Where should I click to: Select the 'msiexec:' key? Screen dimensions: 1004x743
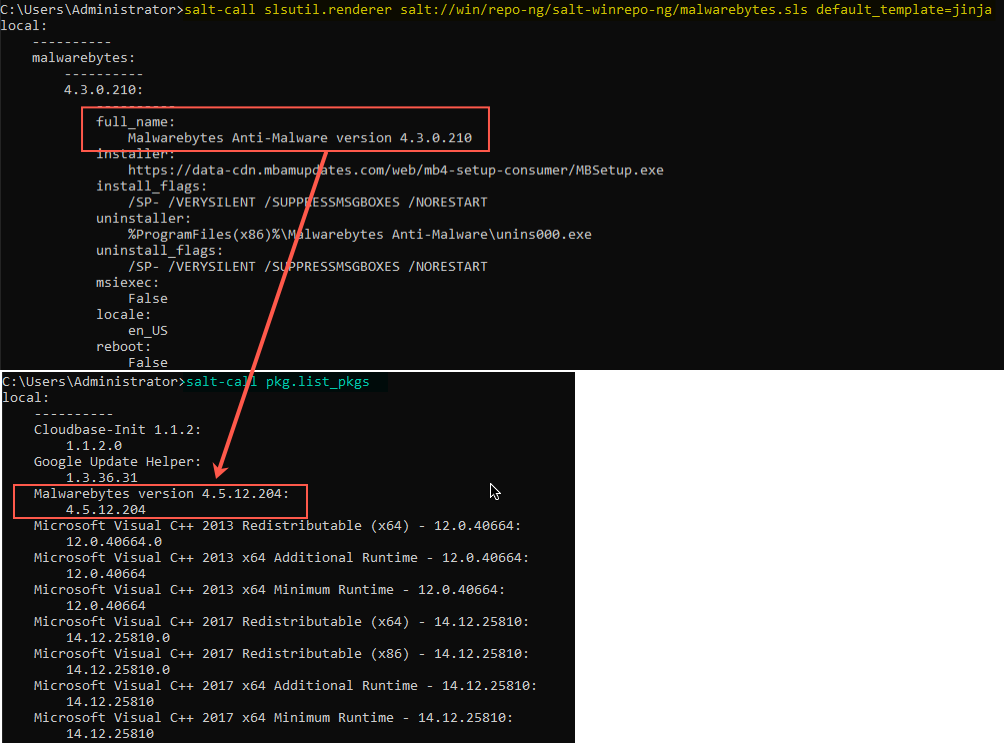coord(127,282)
